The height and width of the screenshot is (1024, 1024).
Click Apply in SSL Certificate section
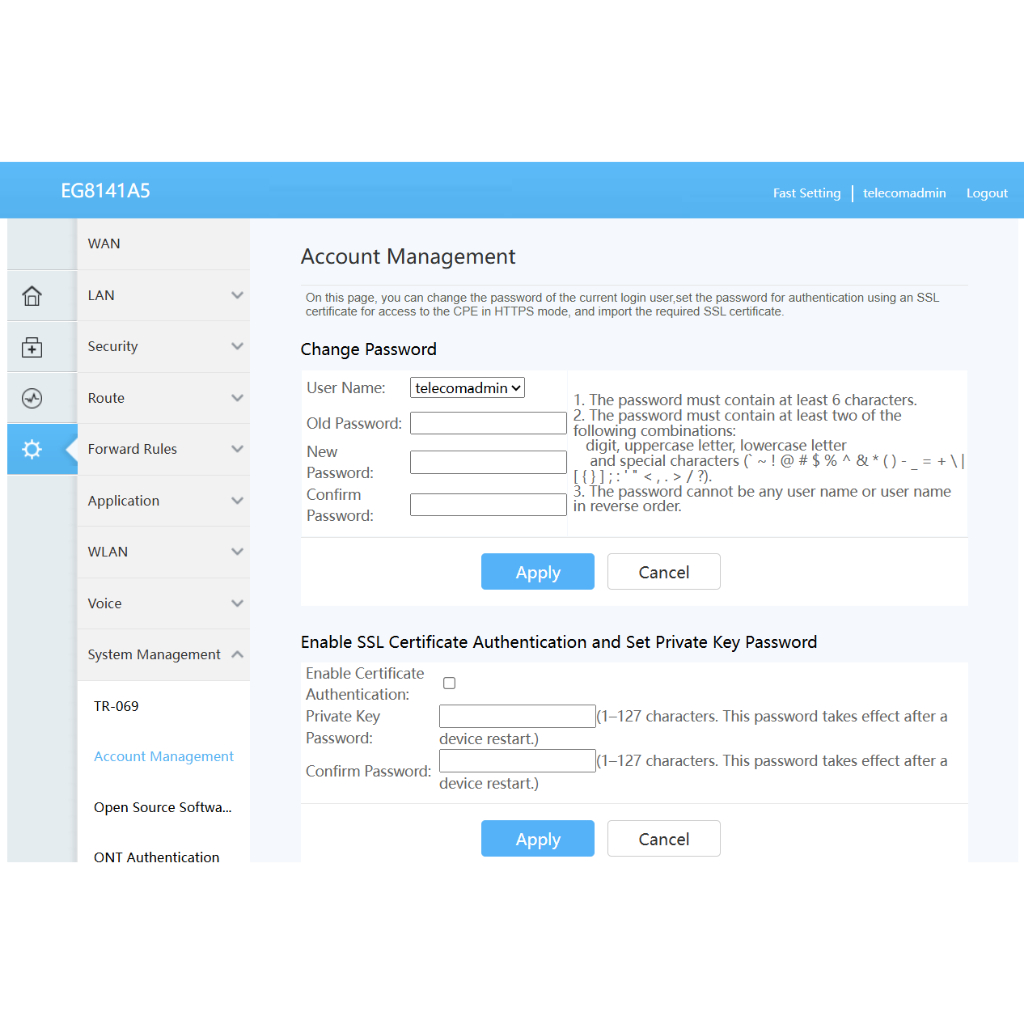537,839
